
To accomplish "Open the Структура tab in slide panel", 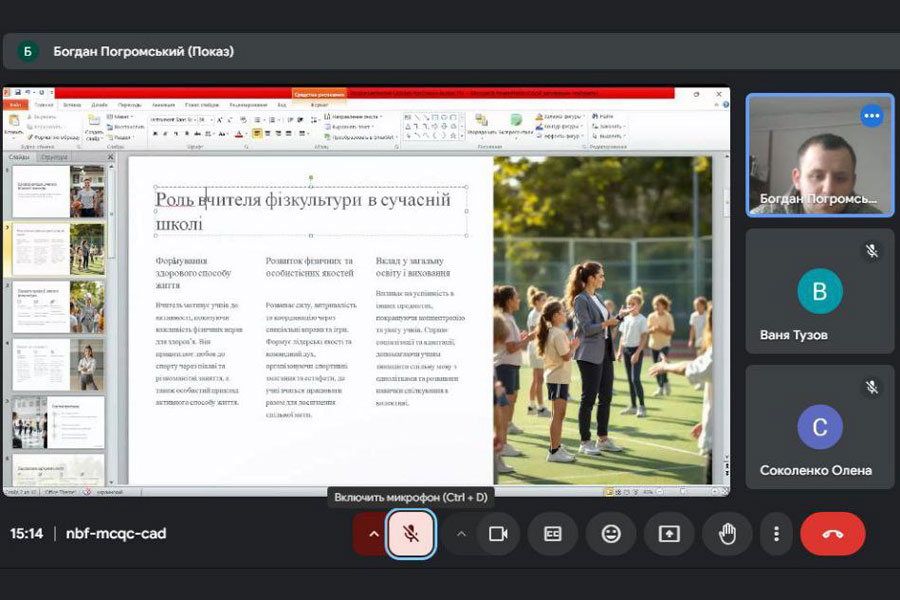I will [x=55, y=157].
